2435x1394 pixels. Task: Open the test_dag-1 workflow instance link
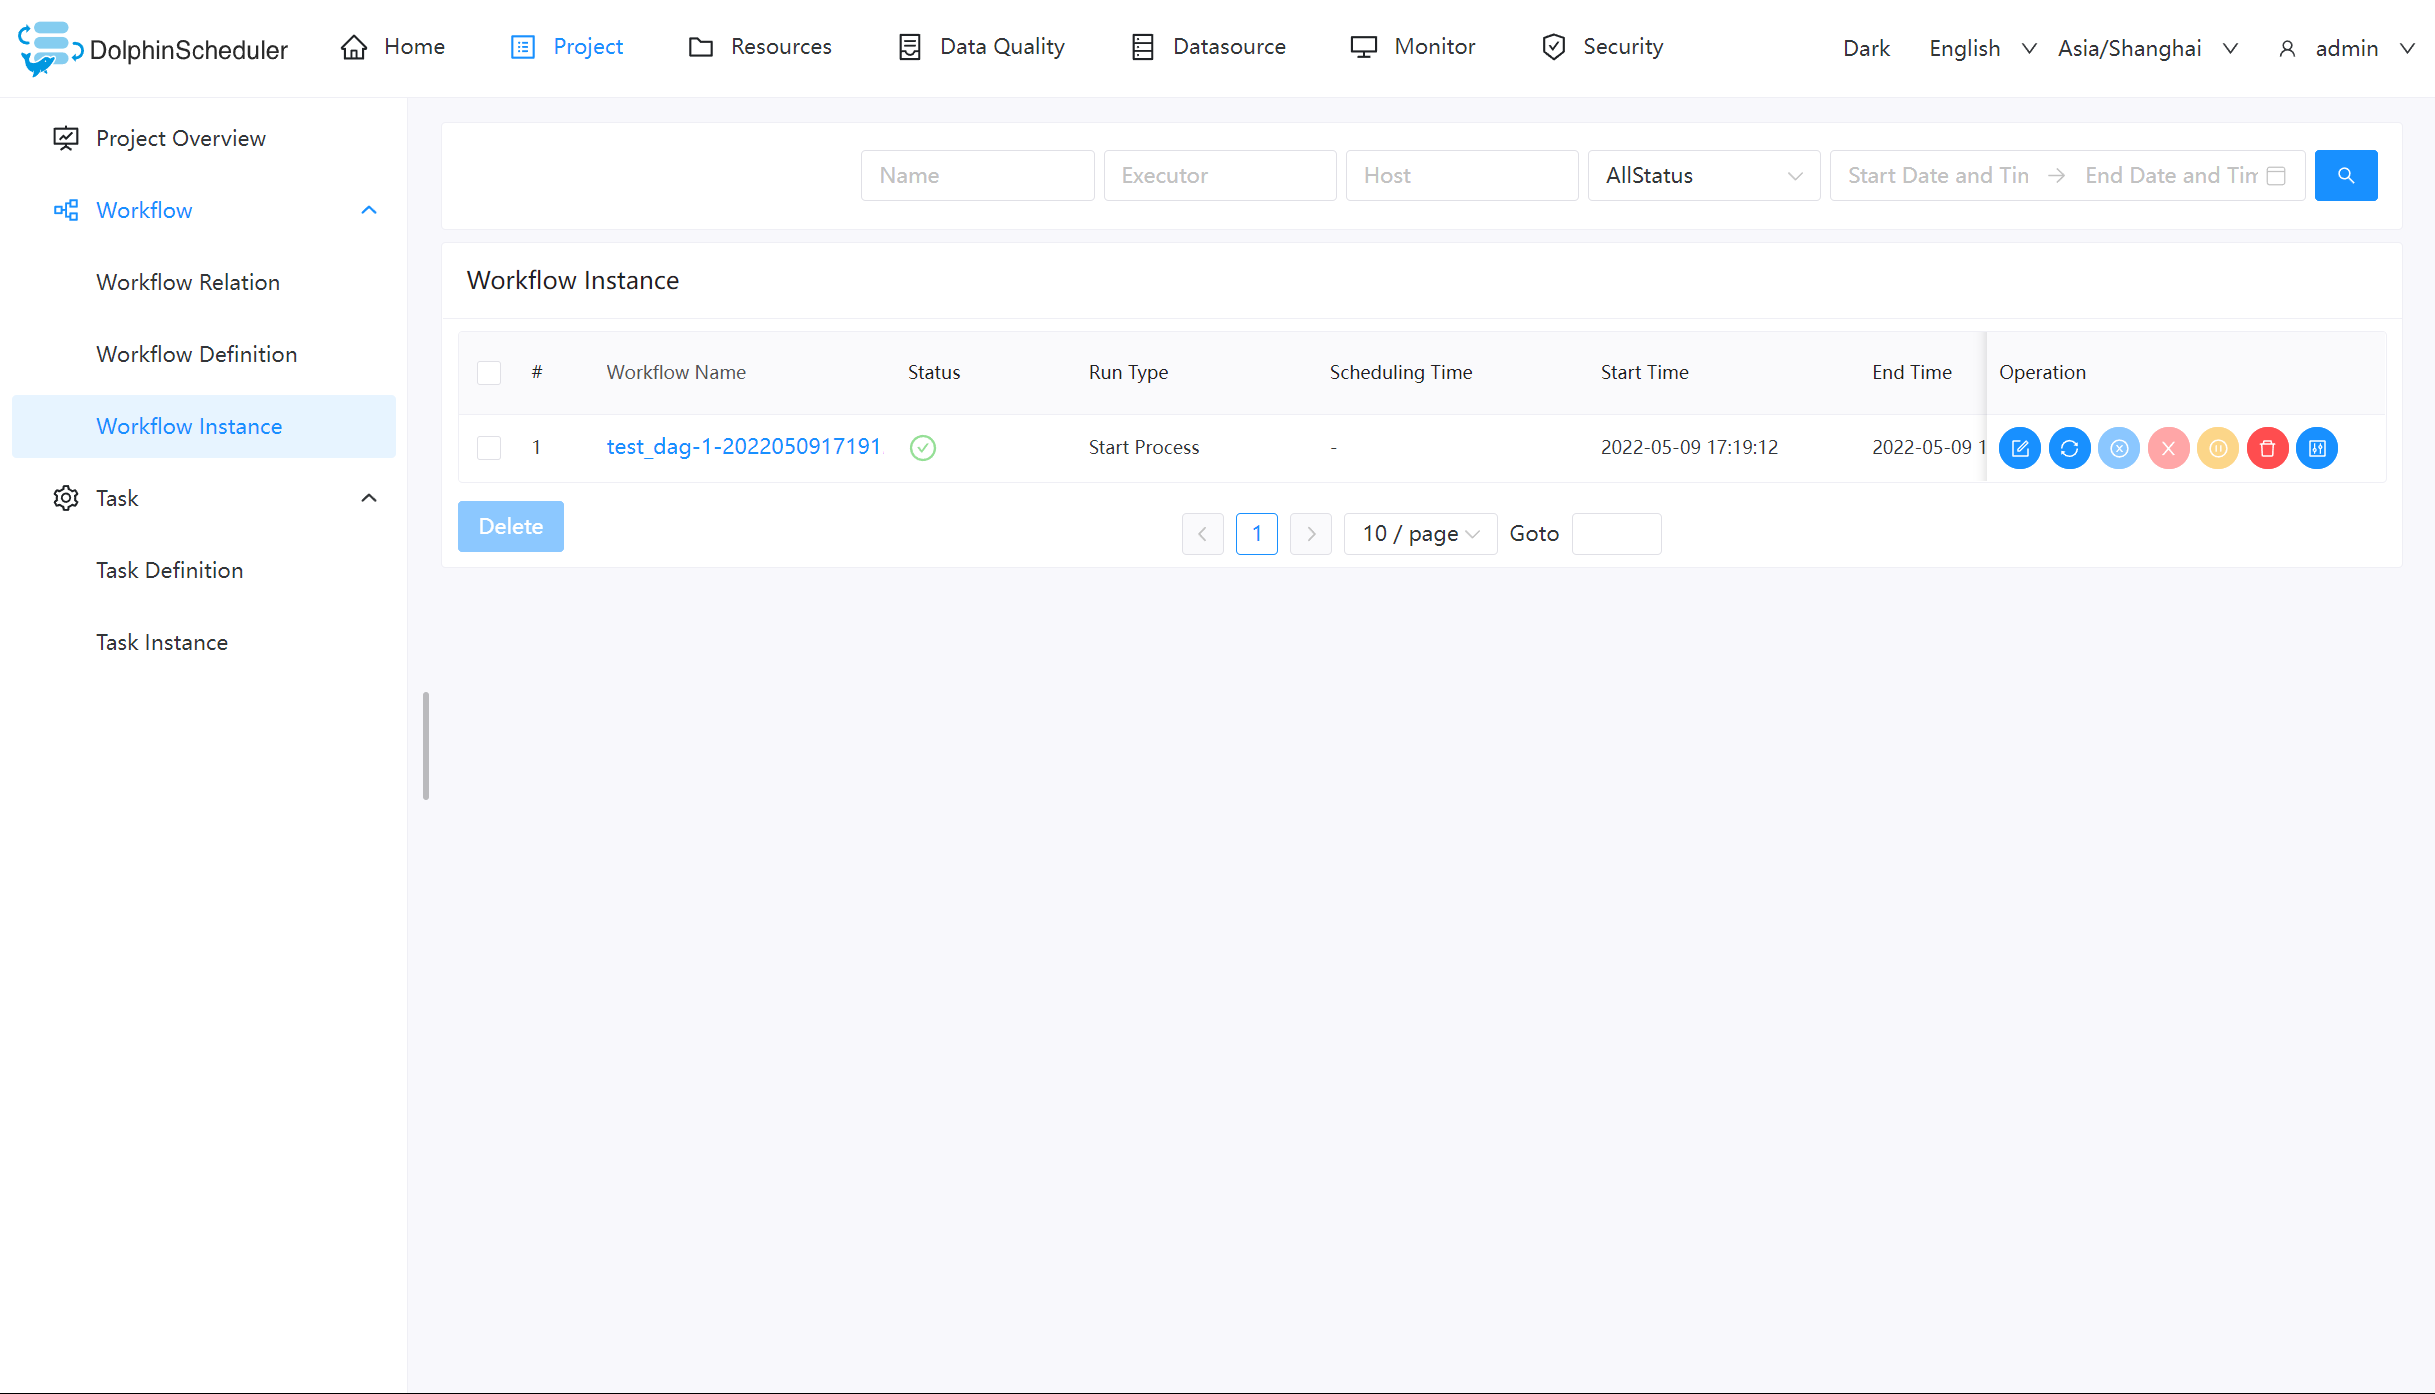pos(743,447)
